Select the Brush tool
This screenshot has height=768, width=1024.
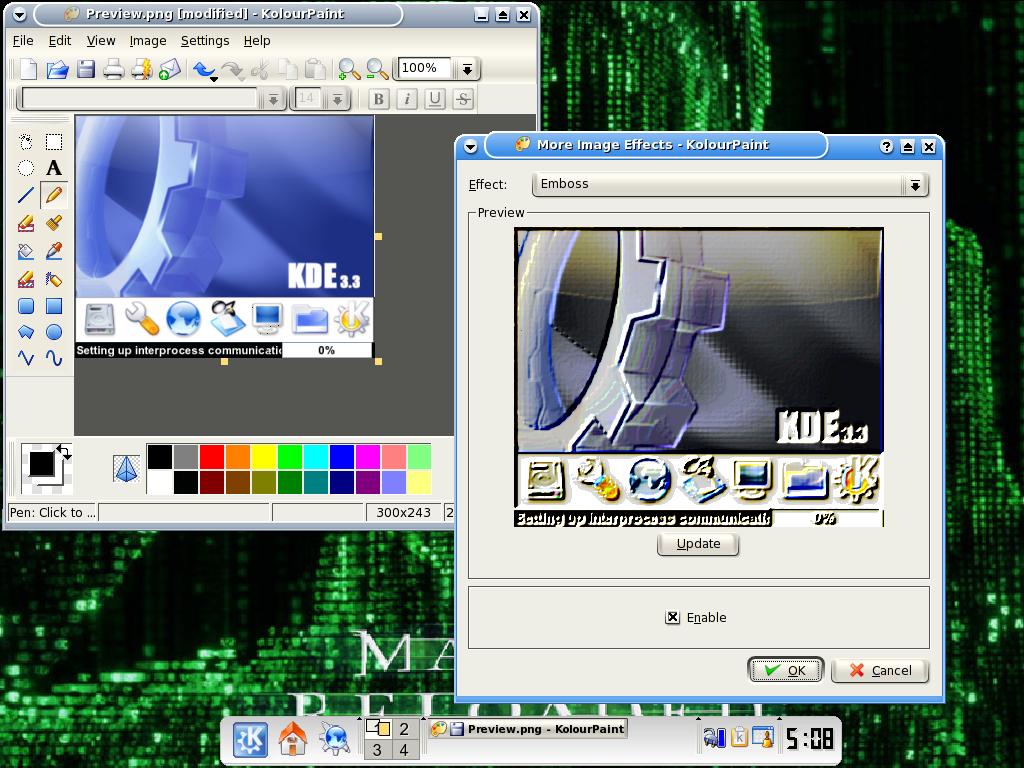click(54, 224)
